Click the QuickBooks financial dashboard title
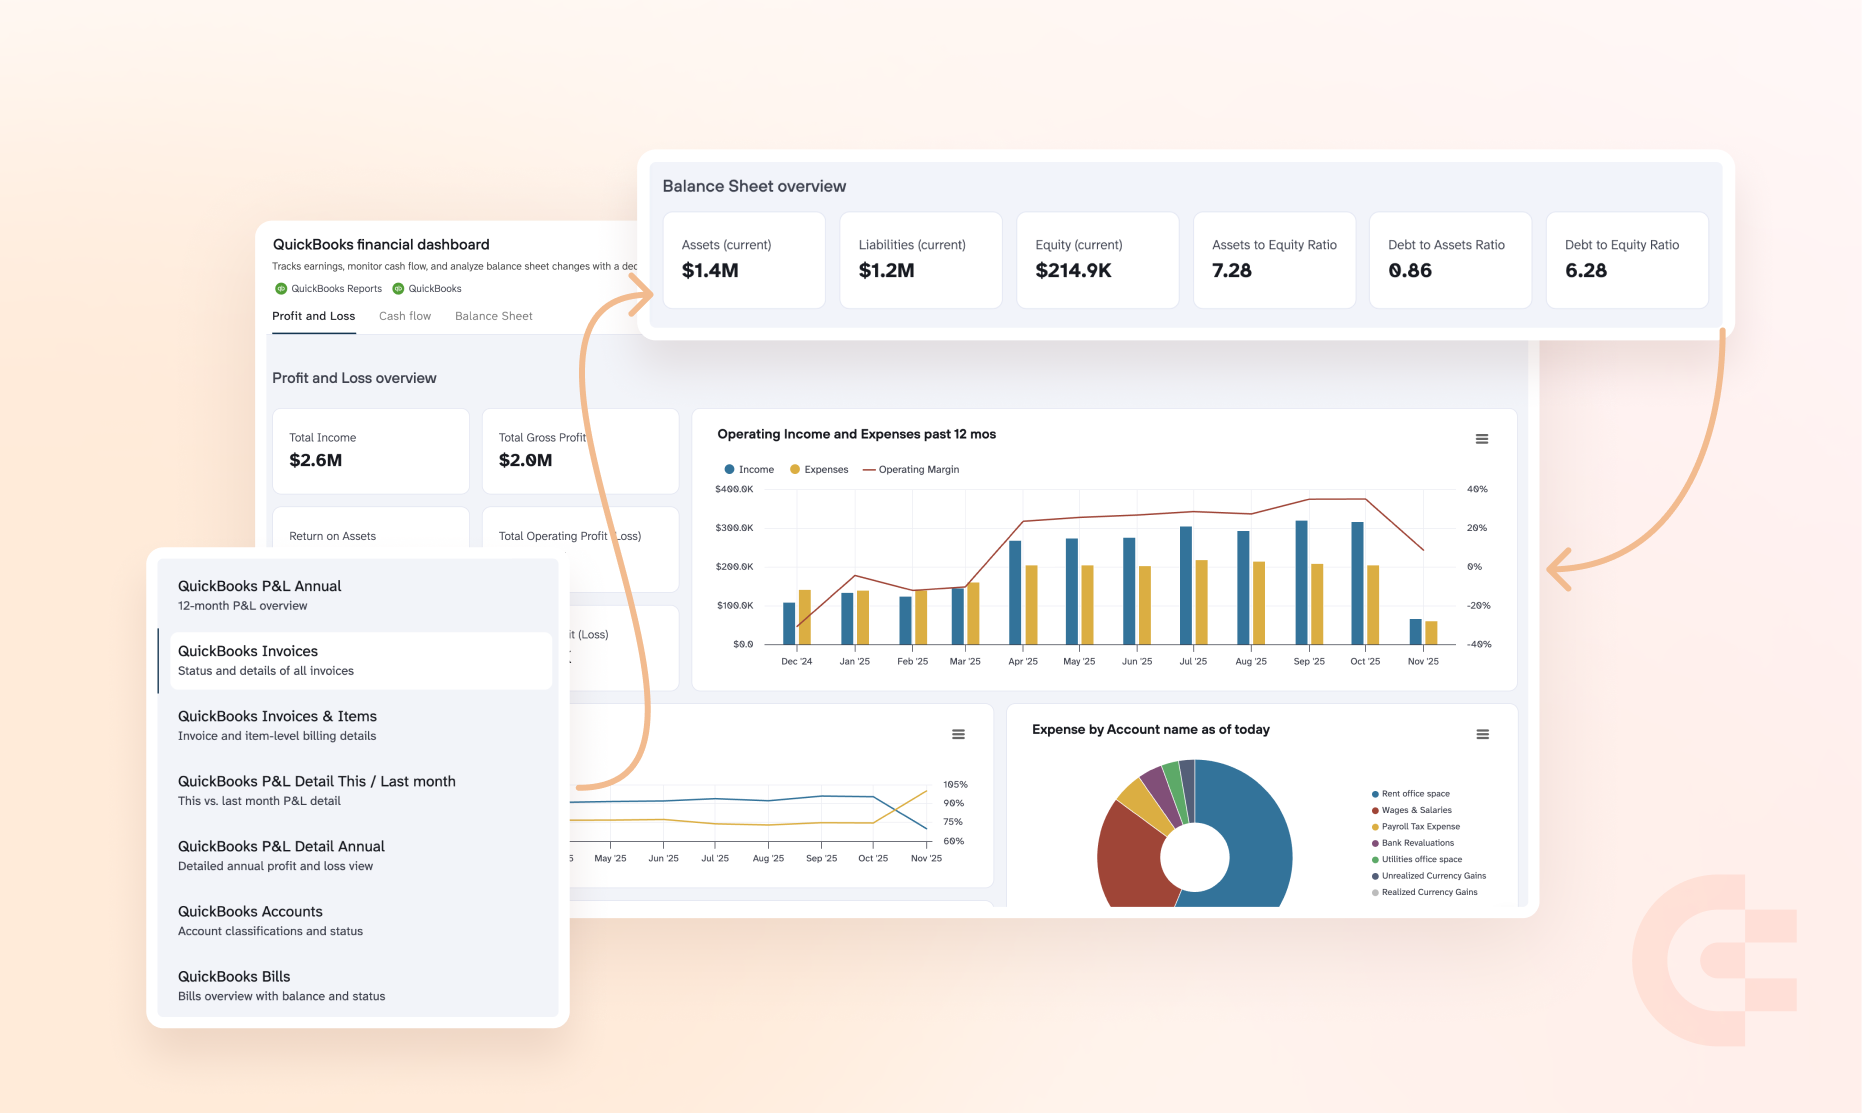Image resolution: width=1862 pixels, height=1113 pixels. tap(380, 244)
